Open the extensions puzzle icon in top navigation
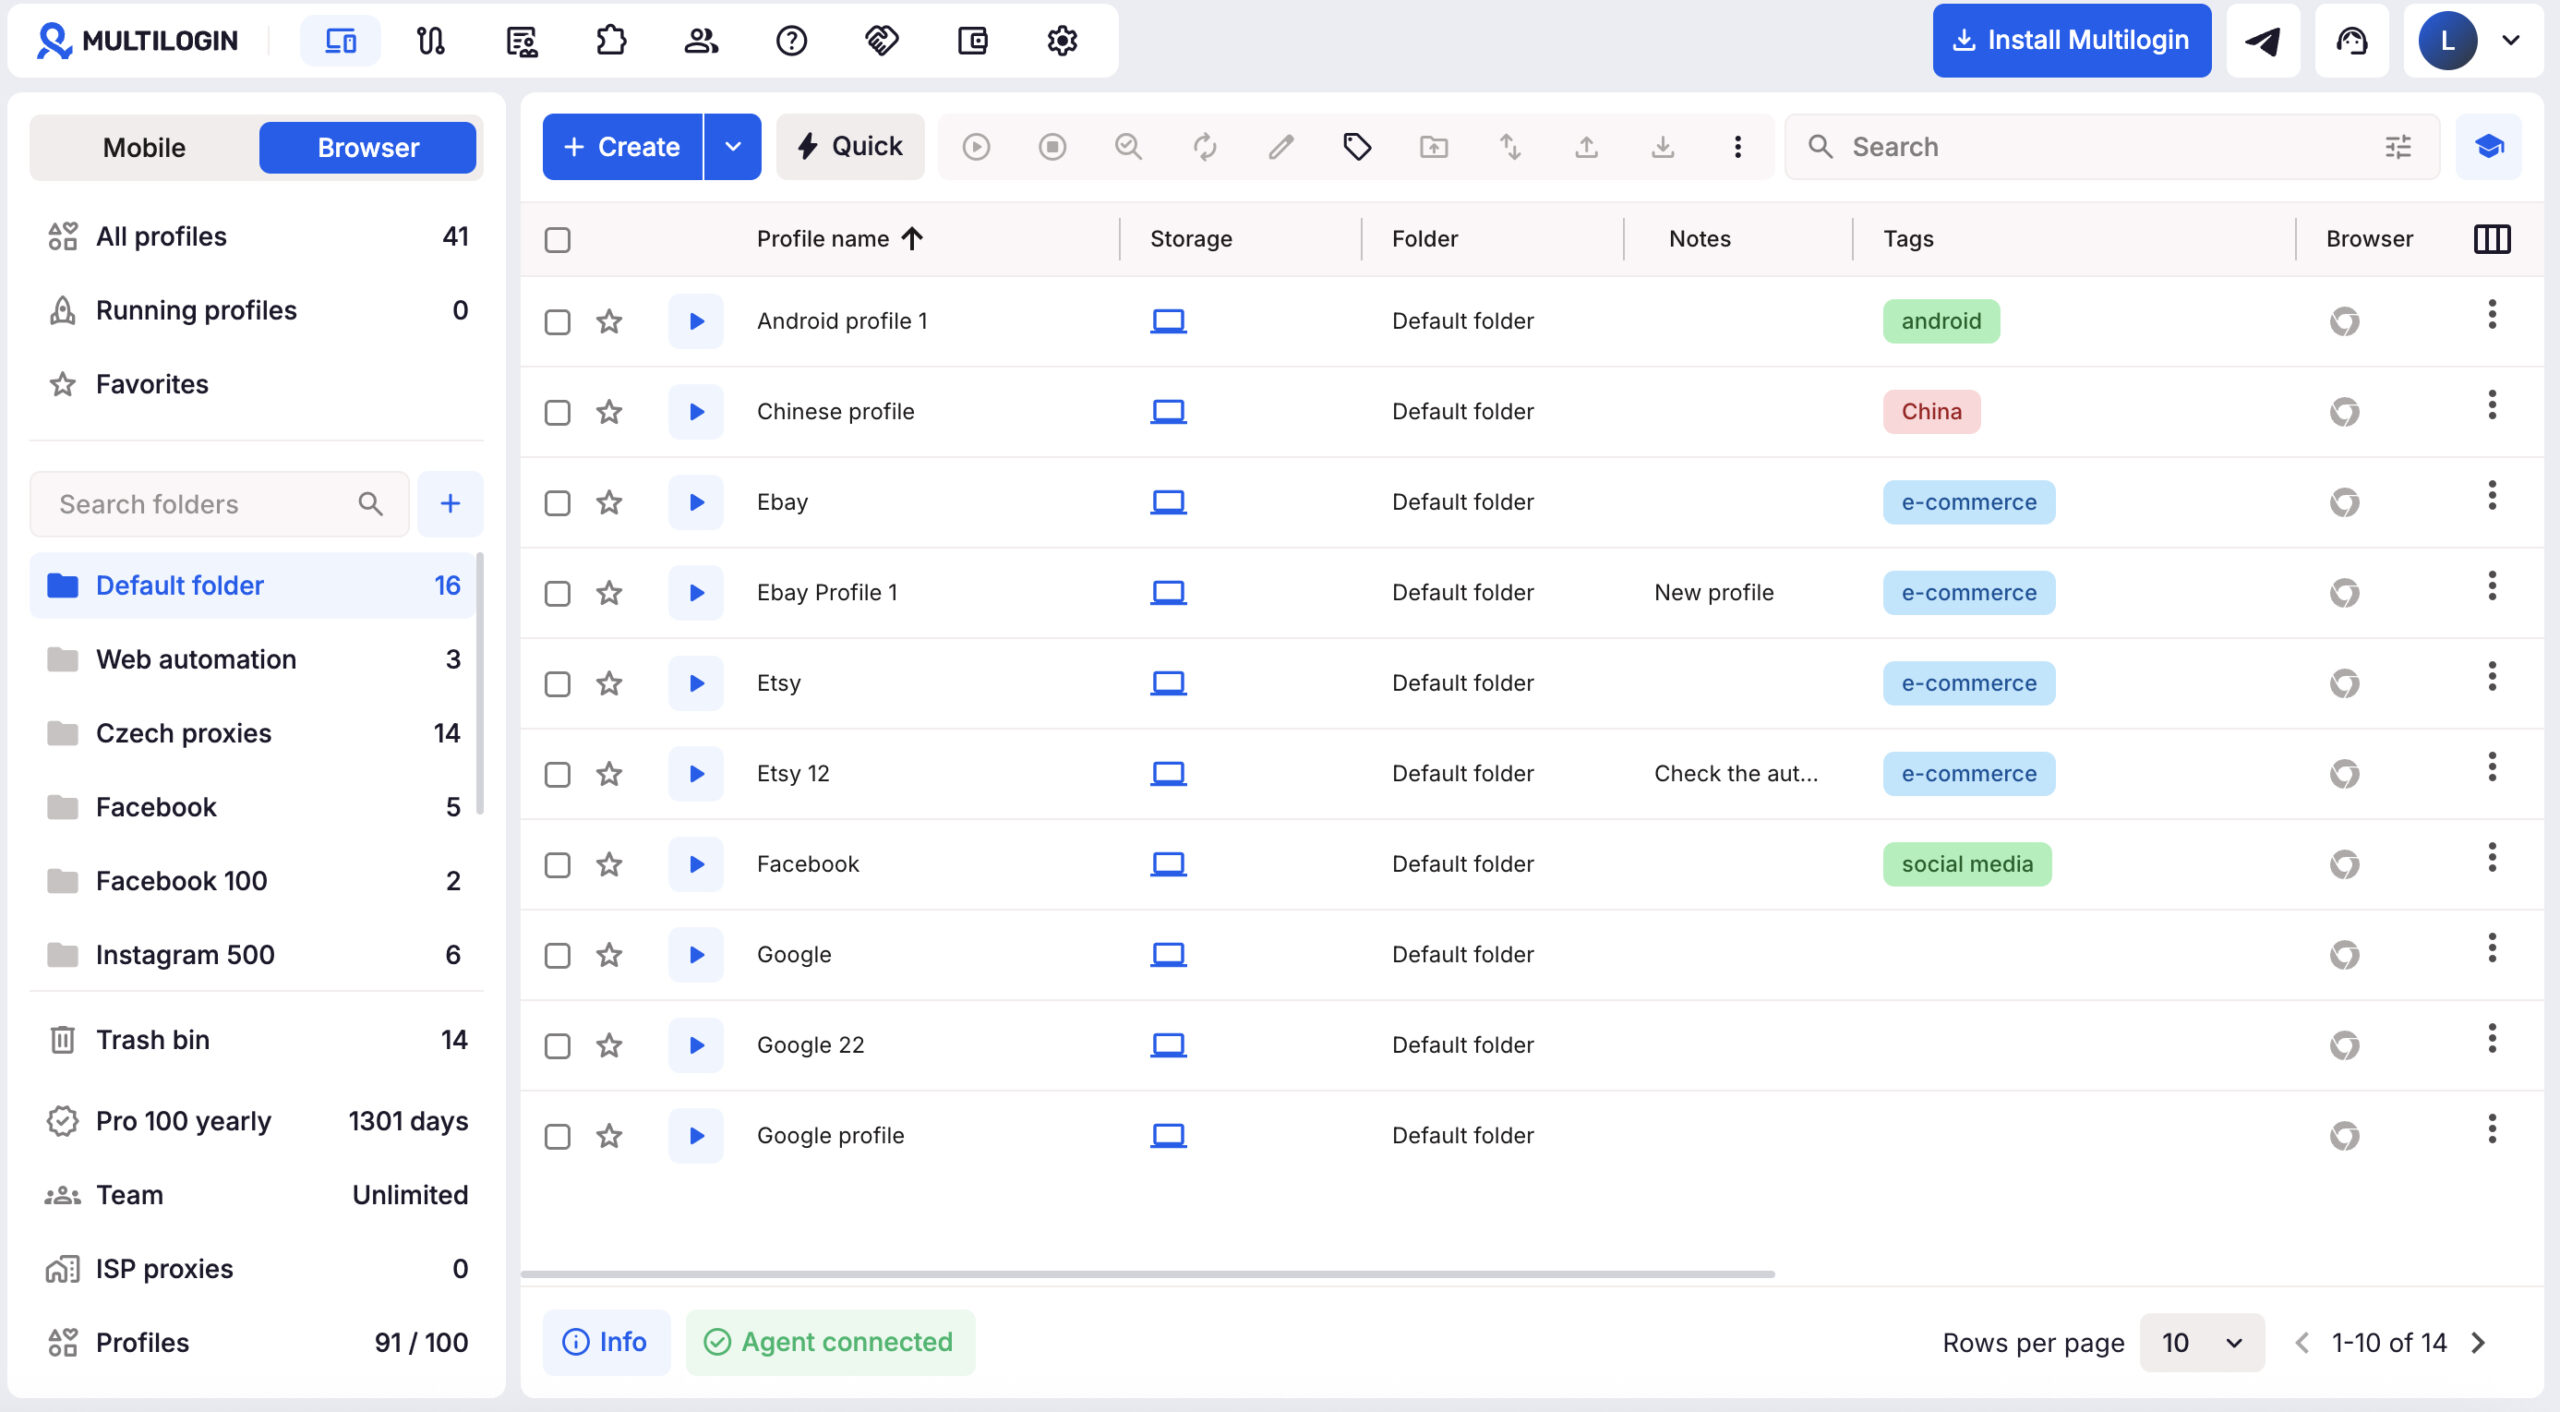2560x1412 pixels. [x=611, y=41]
